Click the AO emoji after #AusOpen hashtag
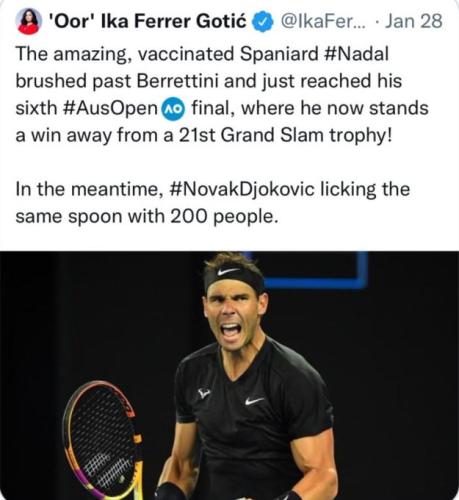Screen dimensions: 459x500 click(173, 109)
